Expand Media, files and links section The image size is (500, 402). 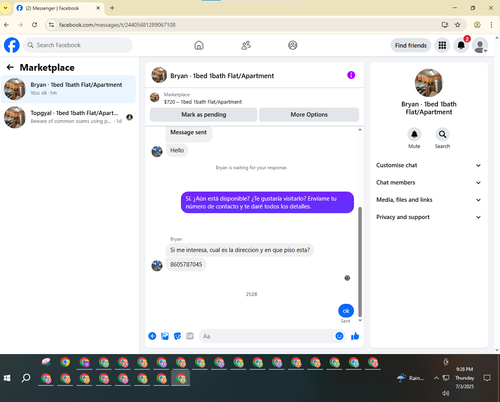[x=429, y=200]
